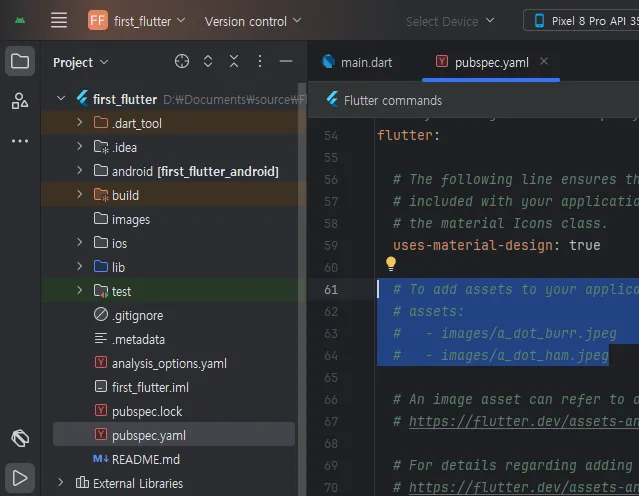This screenshot has height=496, width=639.
Task: Click the .dart_tool folder name
Action: click(137, 123)
